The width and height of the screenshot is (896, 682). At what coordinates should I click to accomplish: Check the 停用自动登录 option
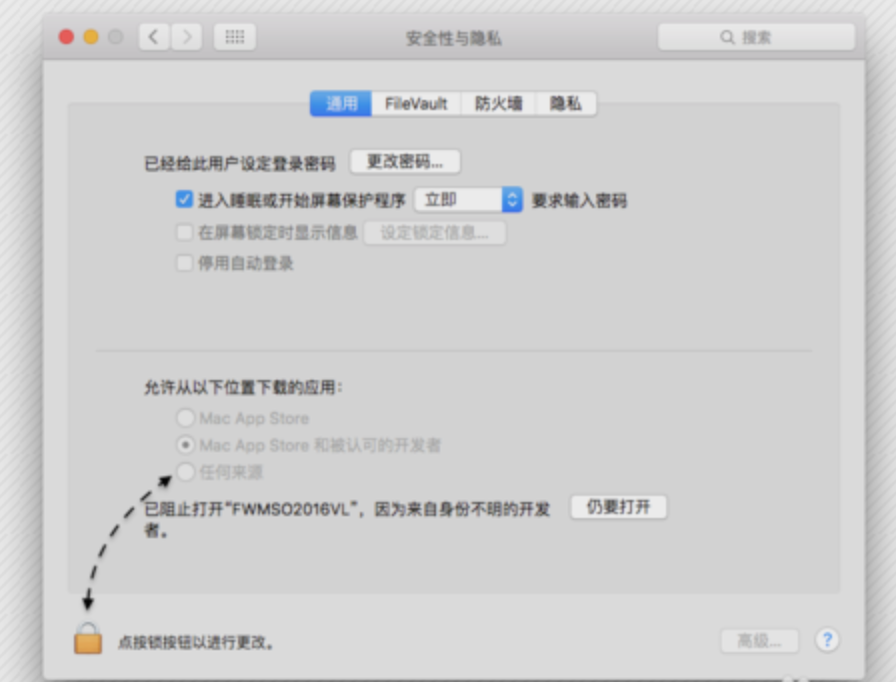pyautogui.click(x=184, y=263)
